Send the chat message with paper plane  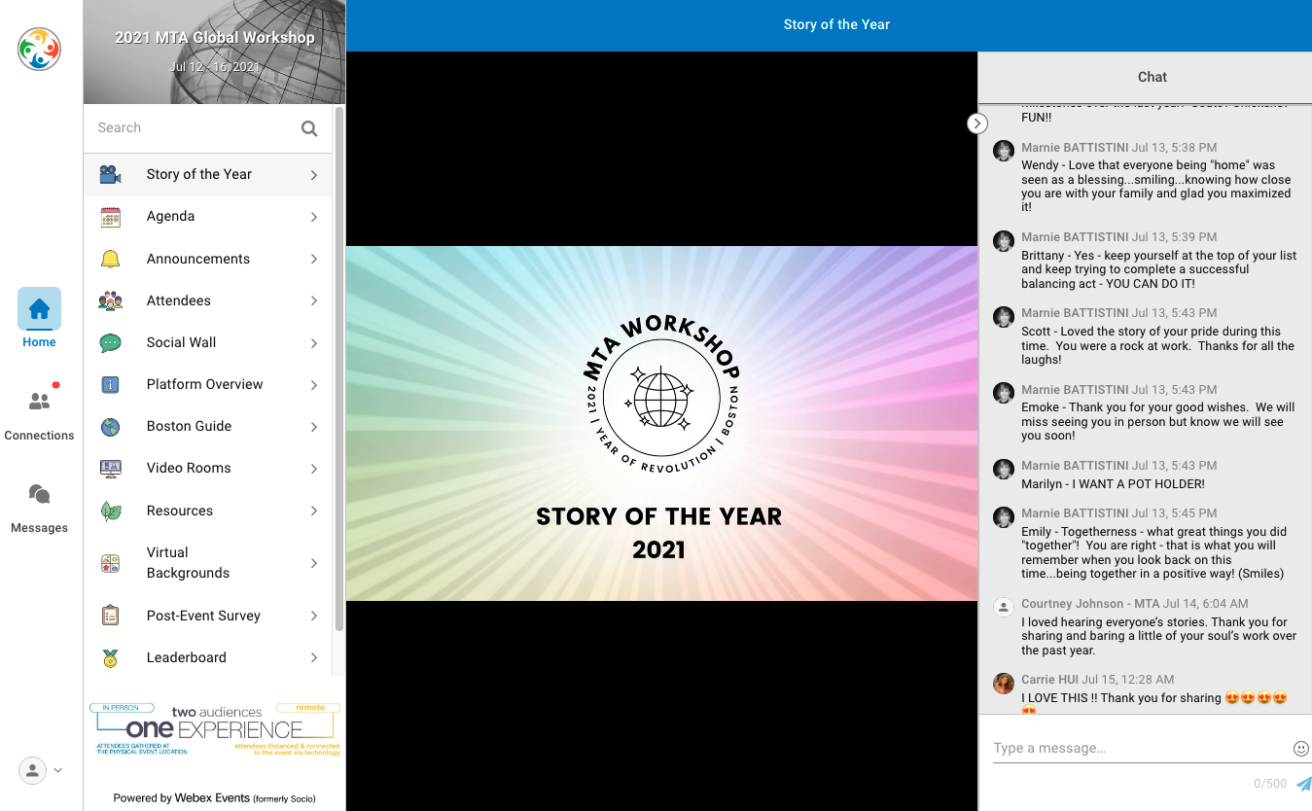1303,784
